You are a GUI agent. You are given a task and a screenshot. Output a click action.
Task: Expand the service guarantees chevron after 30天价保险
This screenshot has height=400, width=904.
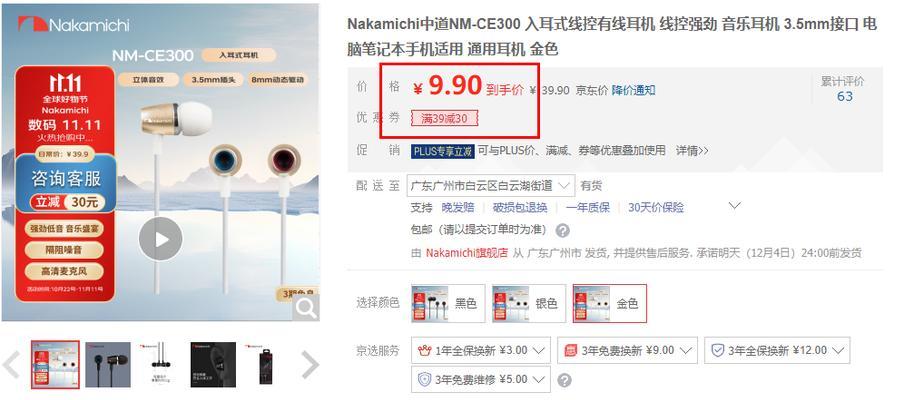point(734,205)
